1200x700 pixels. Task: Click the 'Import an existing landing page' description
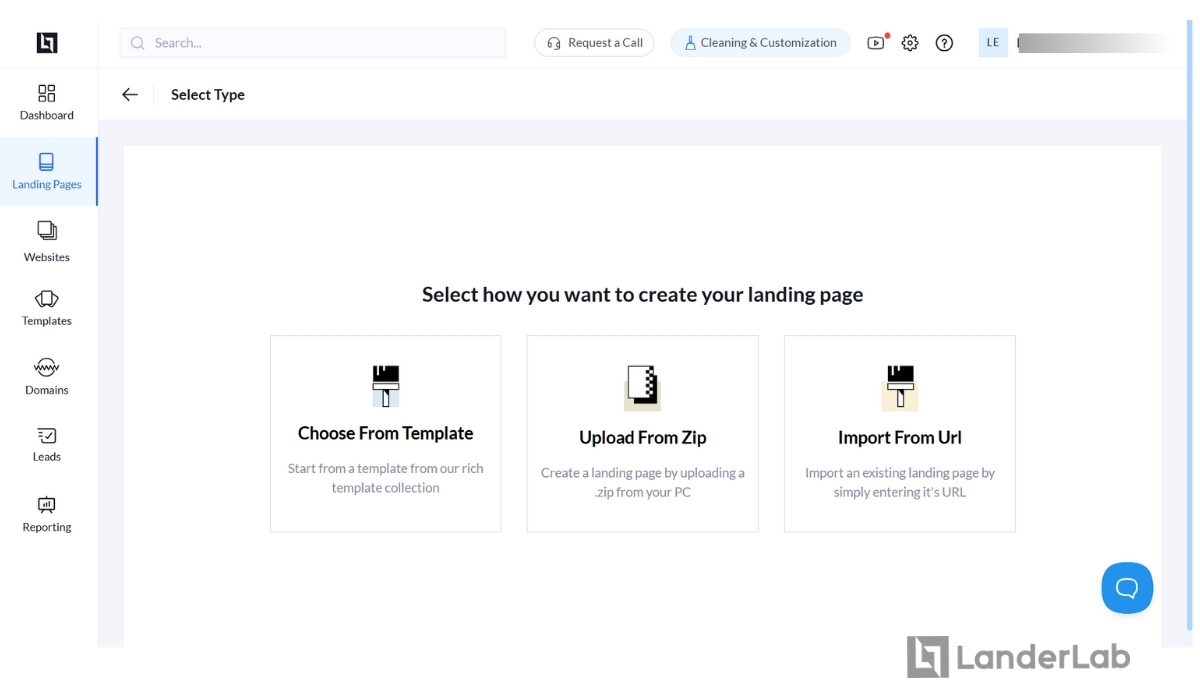click(900, 482)
